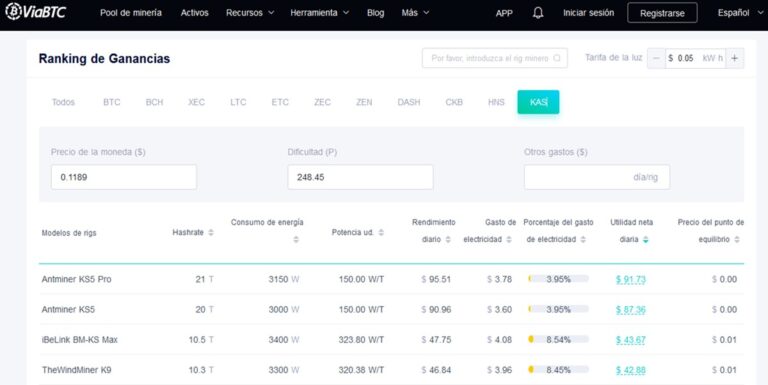Sort by Precio del punto de equilibrio
768x385 pixels.
pos(737,240)
